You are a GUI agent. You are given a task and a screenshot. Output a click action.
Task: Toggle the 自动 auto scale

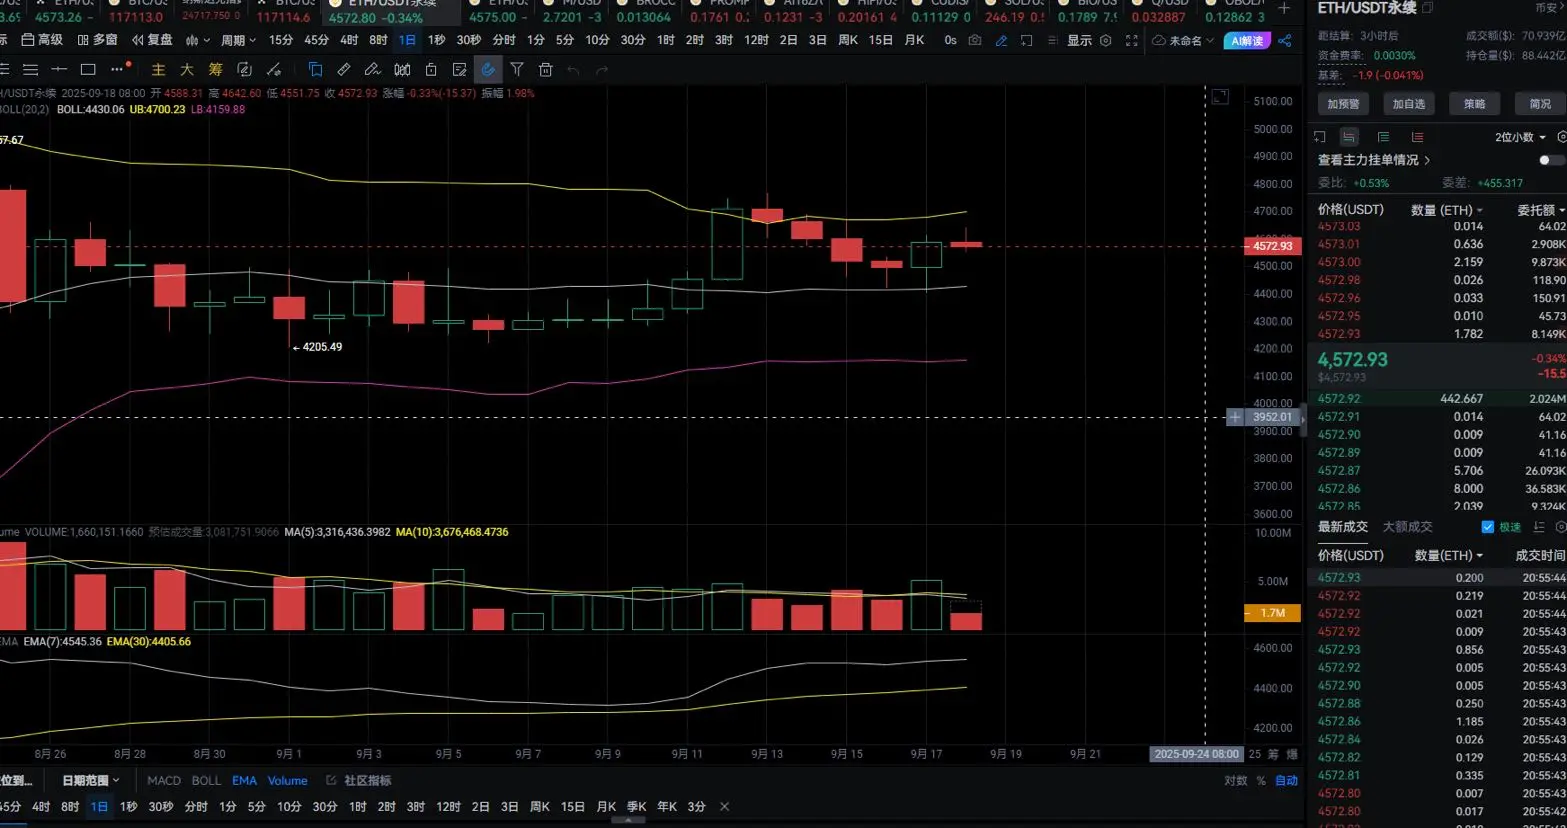point(1287,781)
